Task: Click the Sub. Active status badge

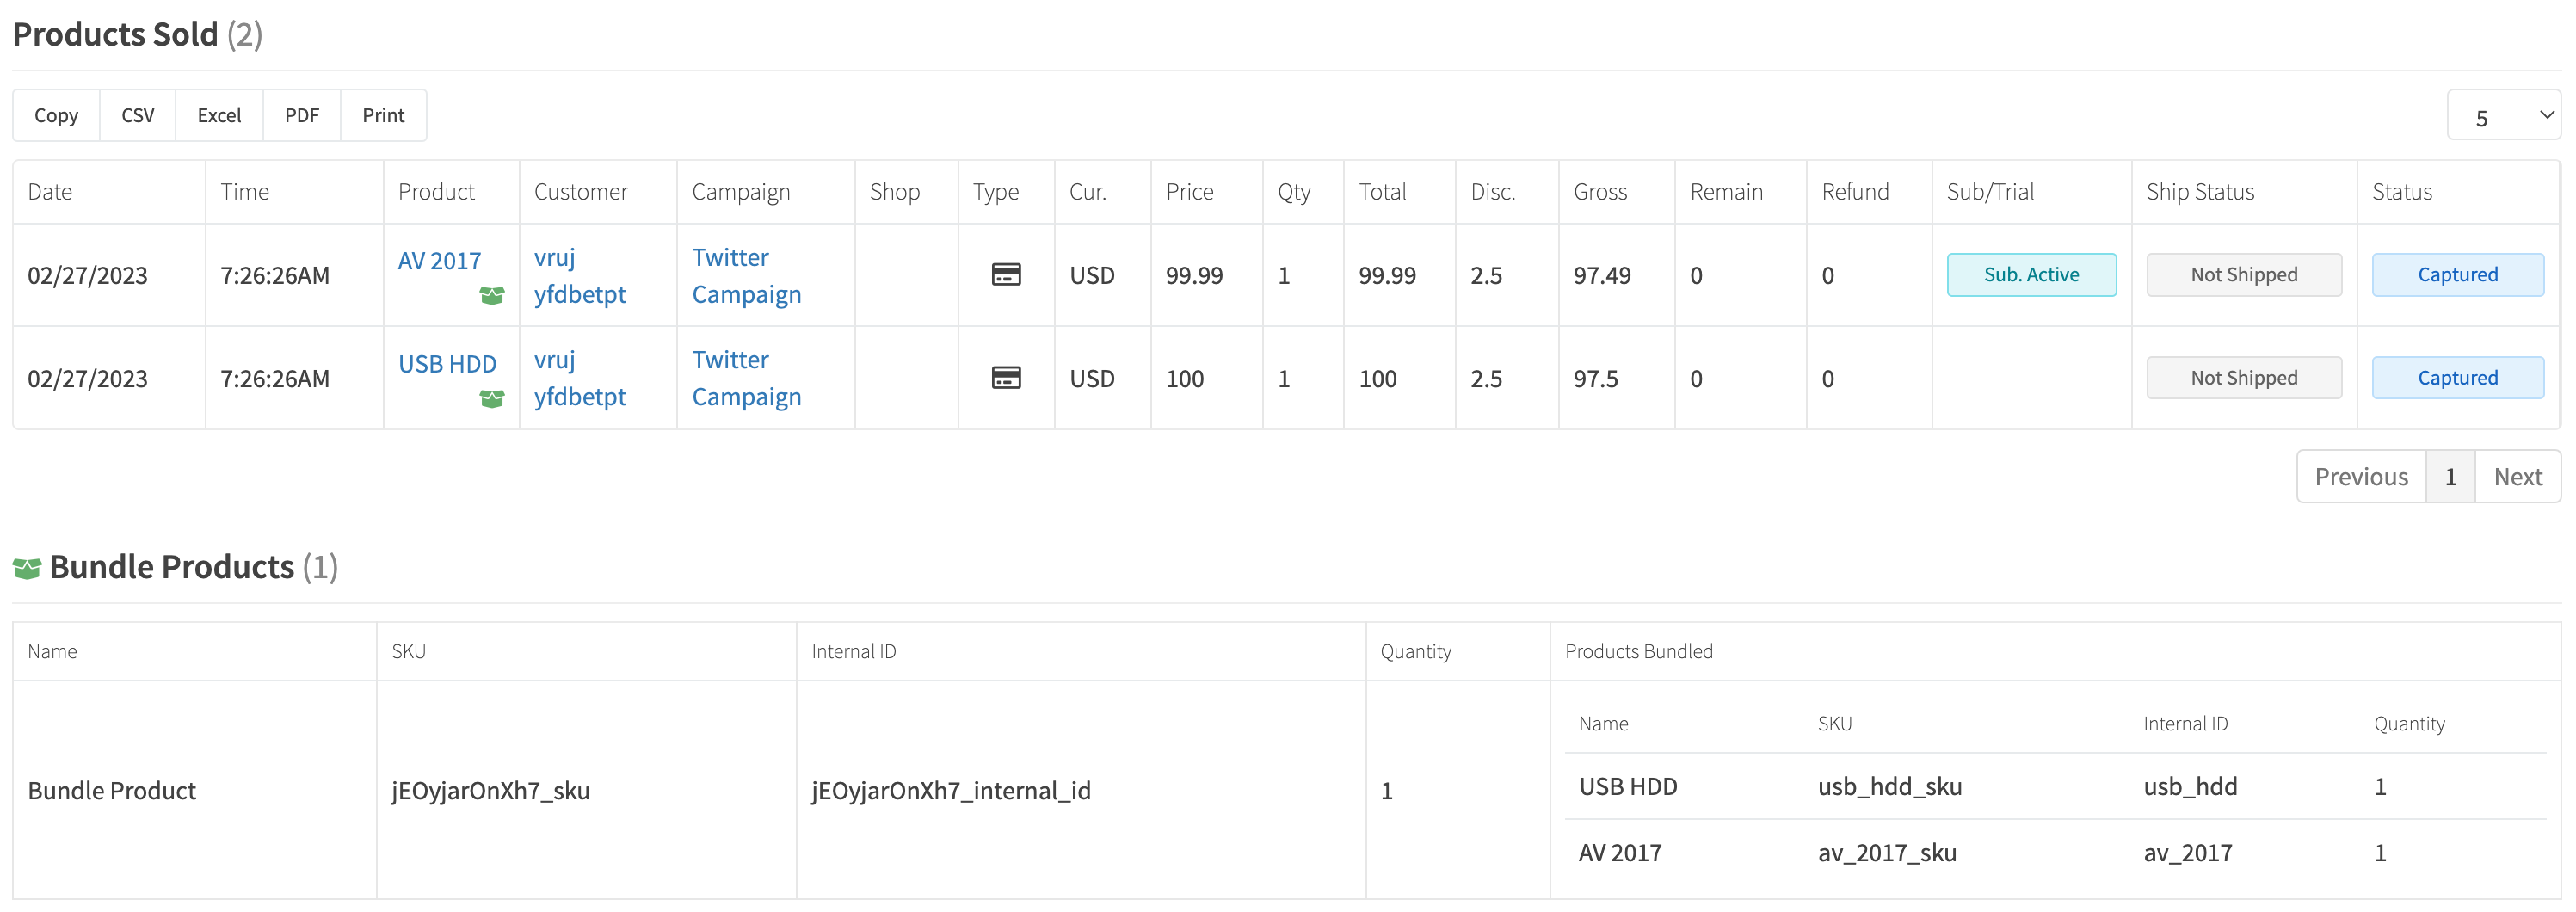Action: [2031, 274]
